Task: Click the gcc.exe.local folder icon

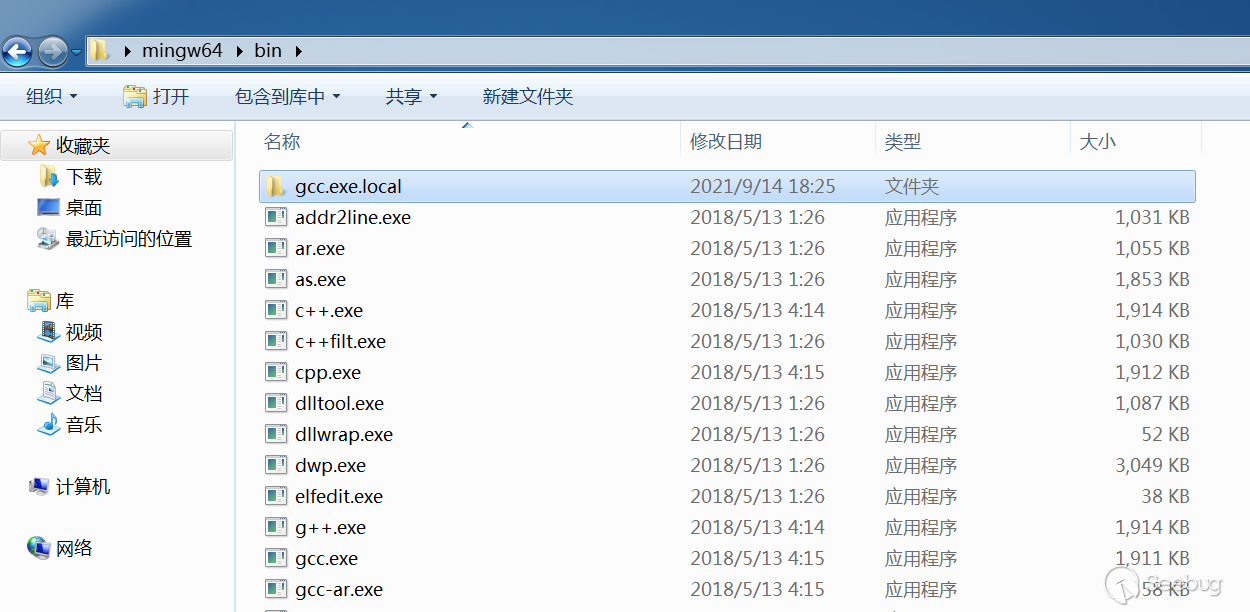Action: click(276, 186)
